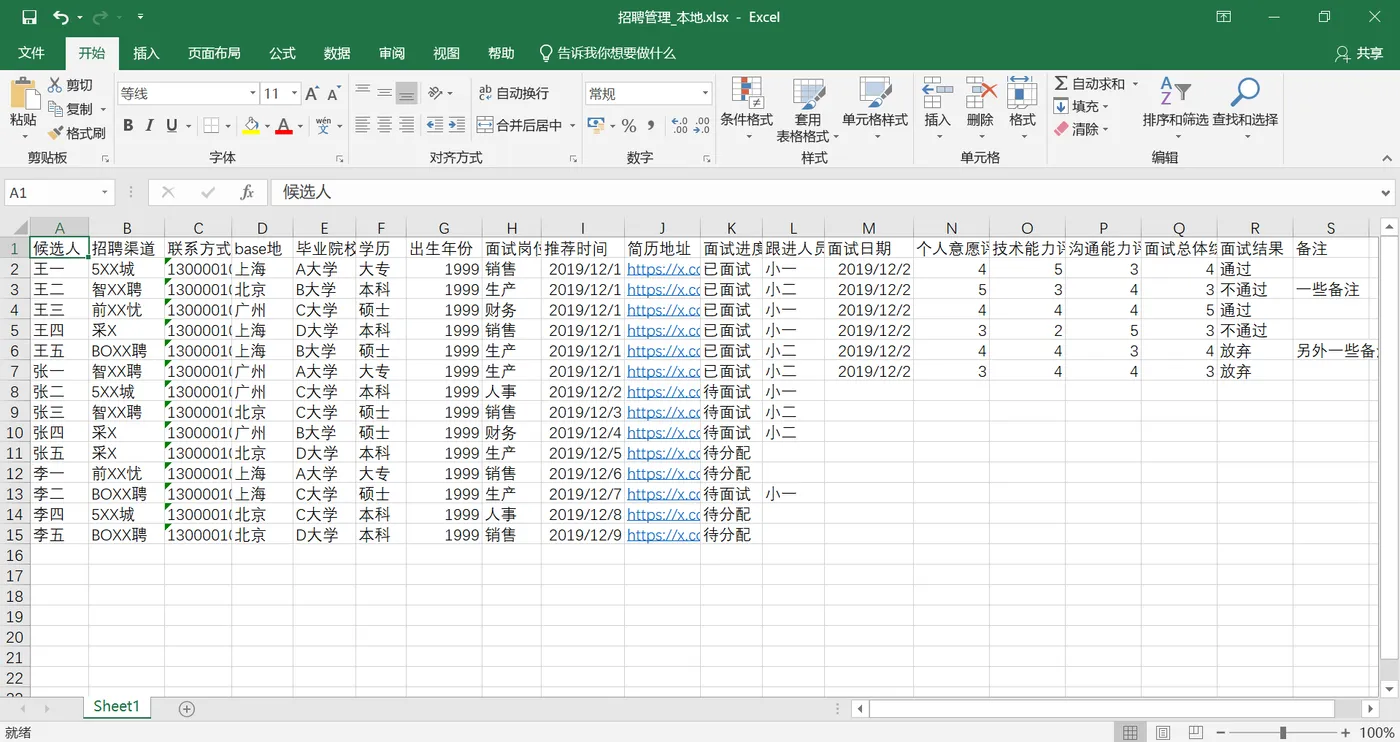Click the increase decimal icon

680,125
